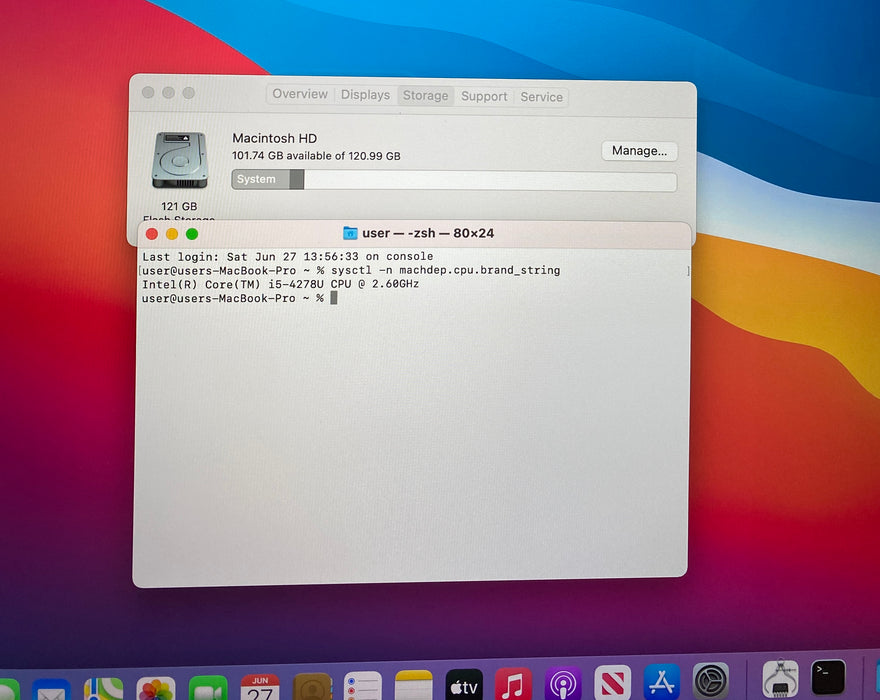Screen dimensions: 880x700
Task: Click the System segment of storage bar
Action: (x=262, y=179)
